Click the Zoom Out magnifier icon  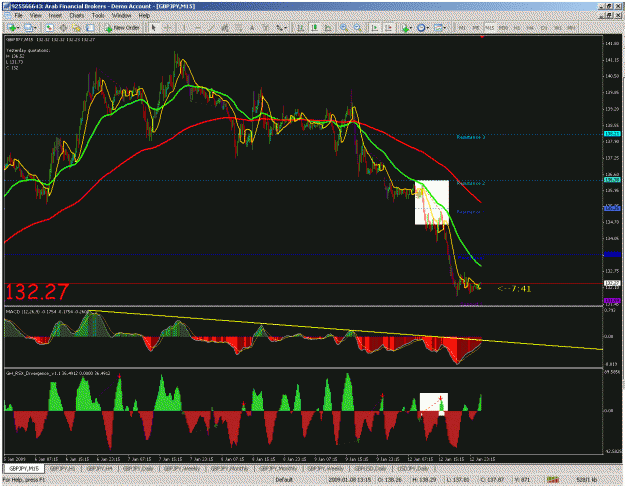coord(358,28)
